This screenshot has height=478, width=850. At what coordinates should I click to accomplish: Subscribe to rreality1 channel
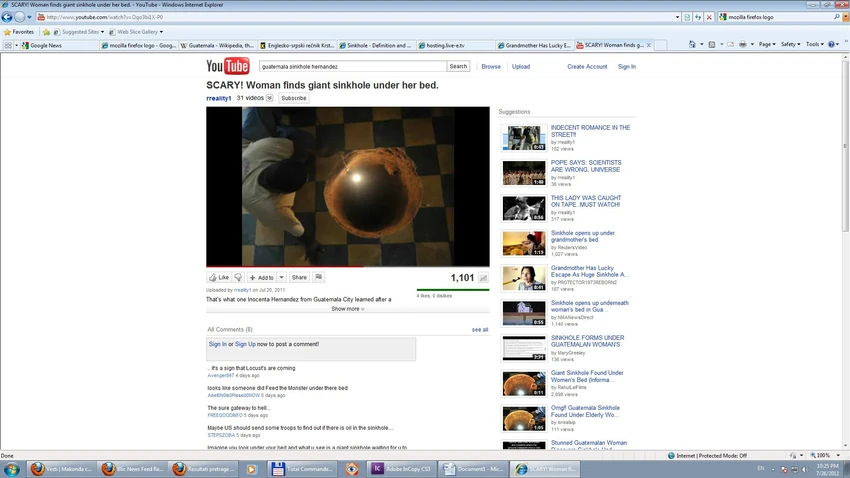(x=293, y=98)
